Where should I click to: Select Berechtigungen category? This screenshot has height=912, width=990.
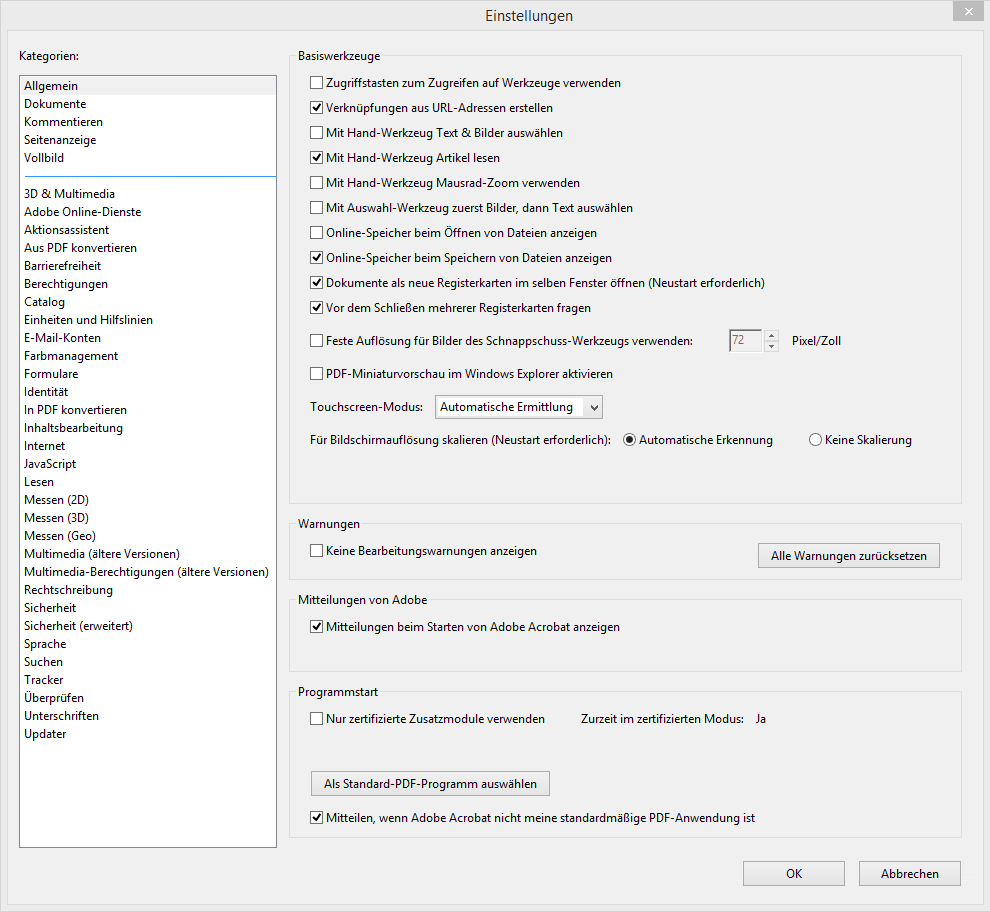coord(148,284)
